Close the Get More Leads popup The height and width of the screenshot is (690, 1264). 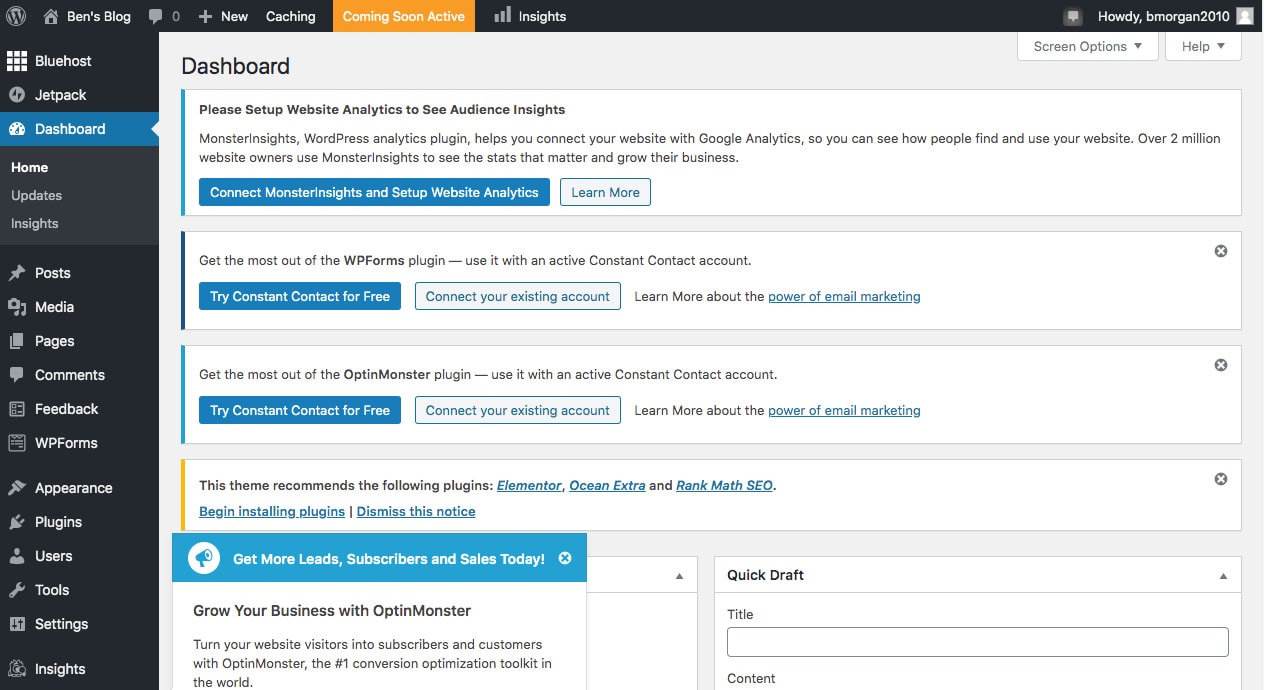click(x=565, y=558)
